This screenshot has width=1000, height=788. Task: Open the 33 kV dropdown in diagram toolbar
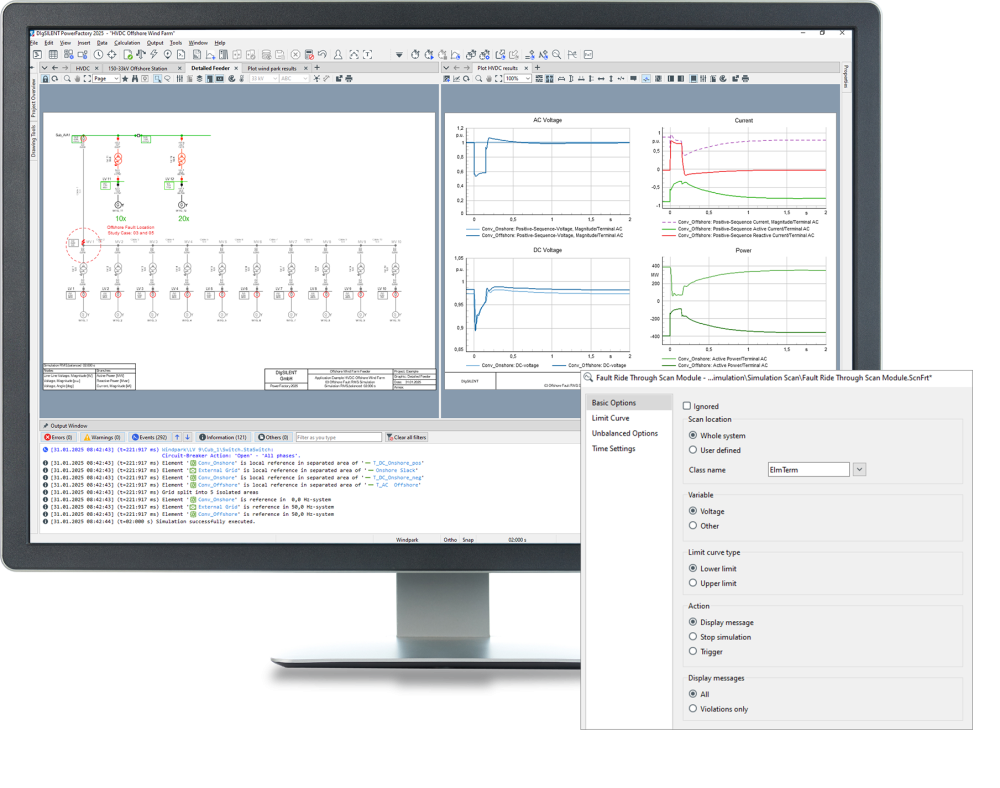click(x=275, y=79)
